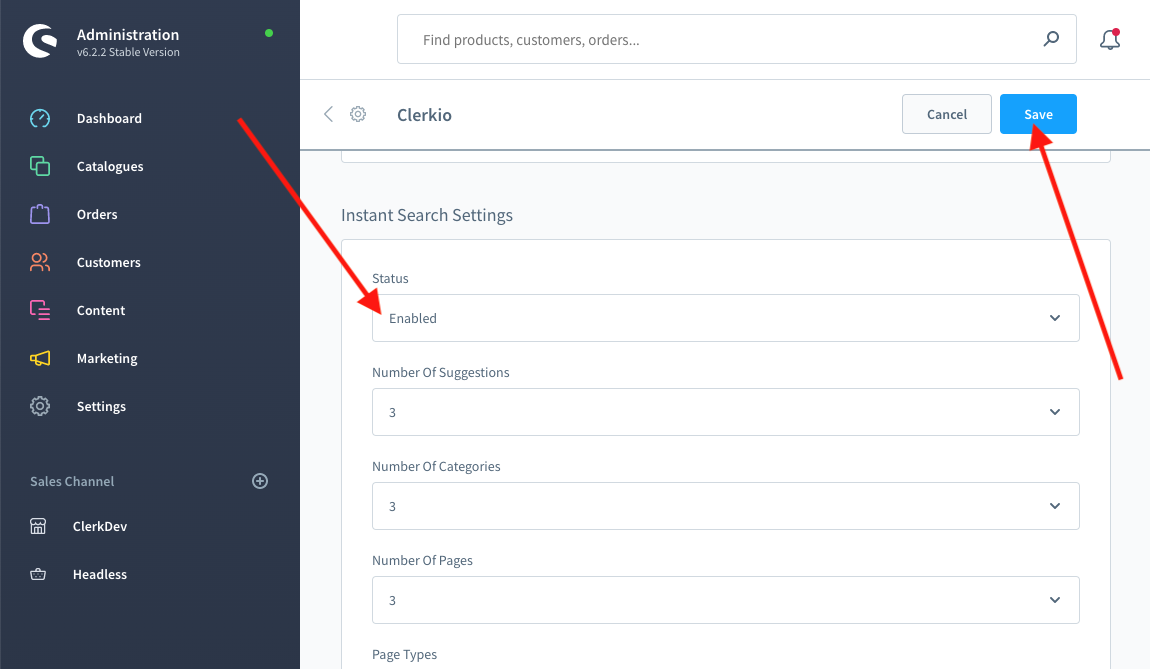
Task: Open the Dashboard gauge icon
Action: click(40, 118)
